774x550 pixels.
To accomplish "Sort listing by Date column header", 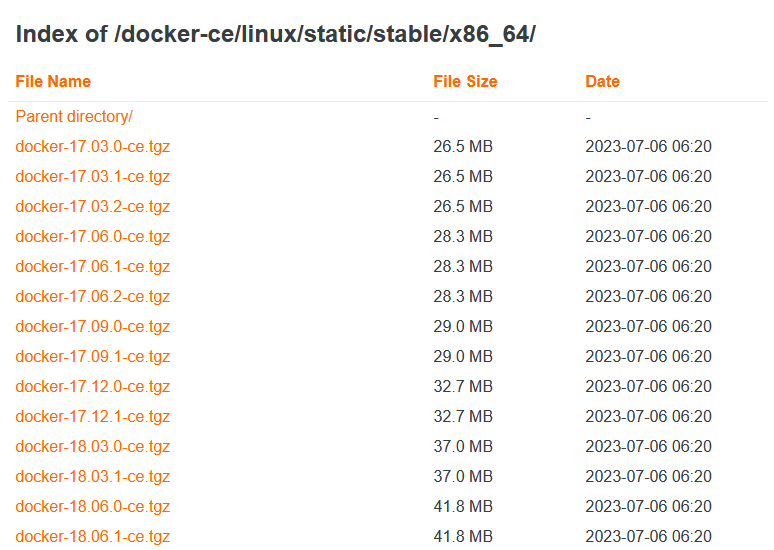I will click(x=602, y=81).
